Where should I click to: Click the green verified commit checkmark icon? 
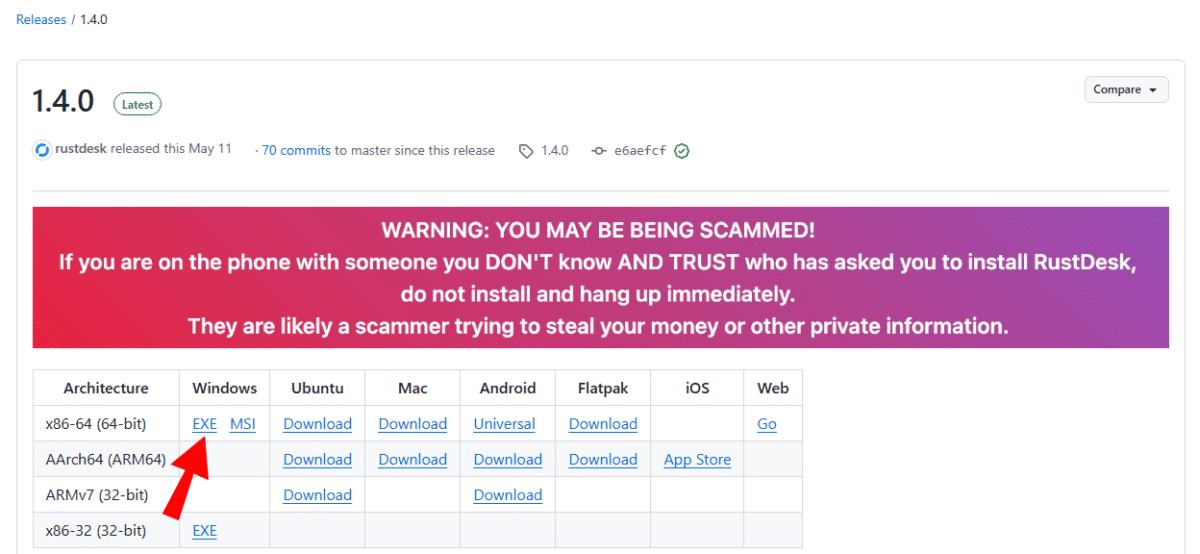(x=682, y=151)
